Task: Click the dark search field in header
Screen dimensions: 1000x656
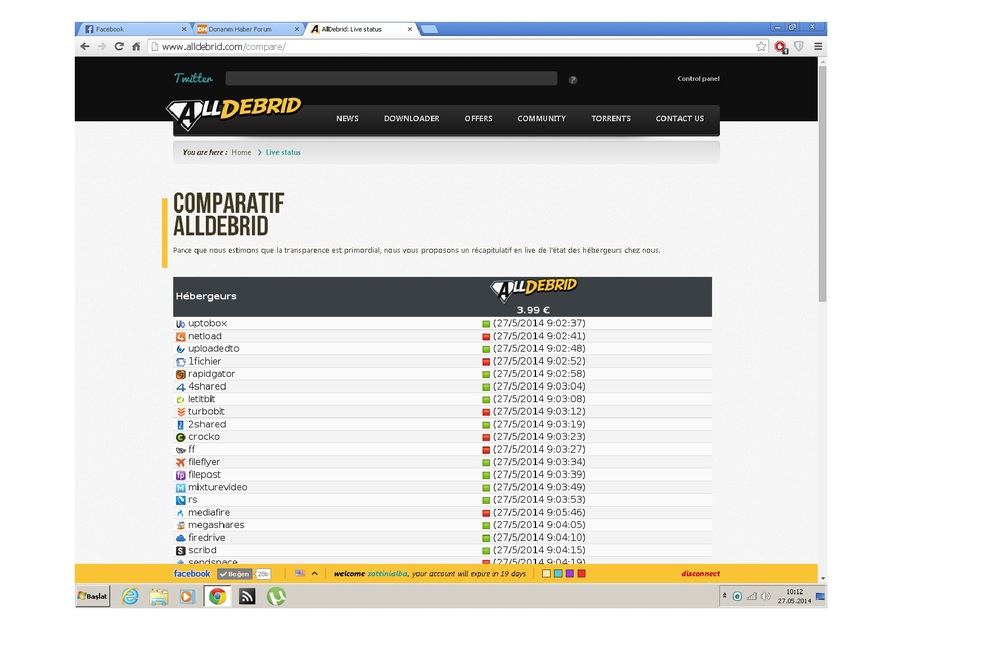Action: pos(391,78)
